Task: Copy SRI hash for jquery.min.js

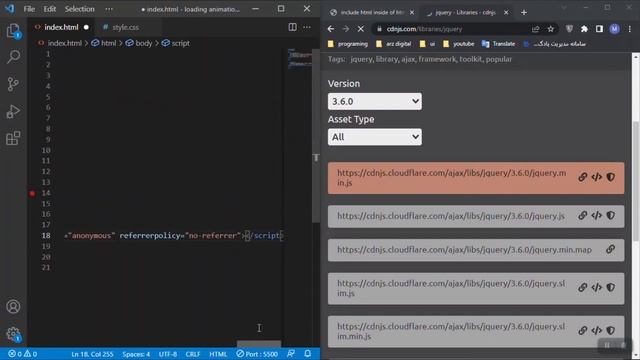Action: (x=611, y=177)
